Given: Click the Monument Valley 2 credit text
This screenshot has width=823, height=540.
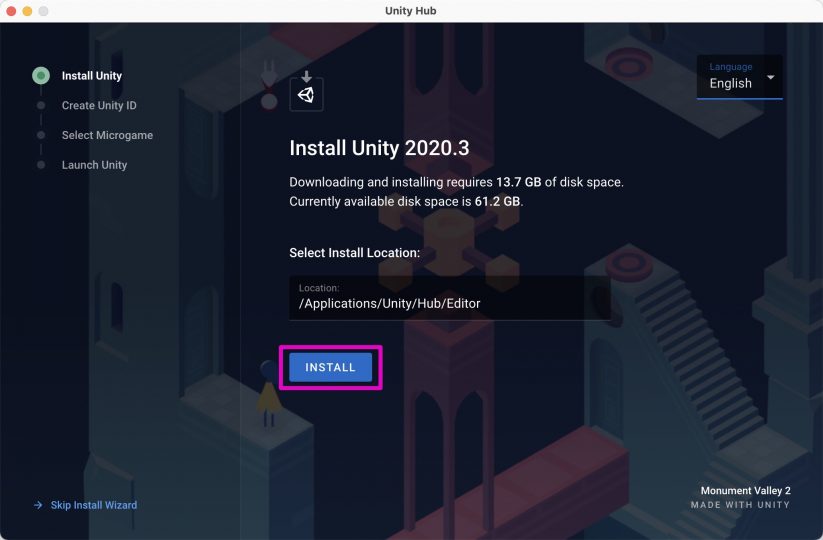Looking at the screenshot, I should 745,490.
